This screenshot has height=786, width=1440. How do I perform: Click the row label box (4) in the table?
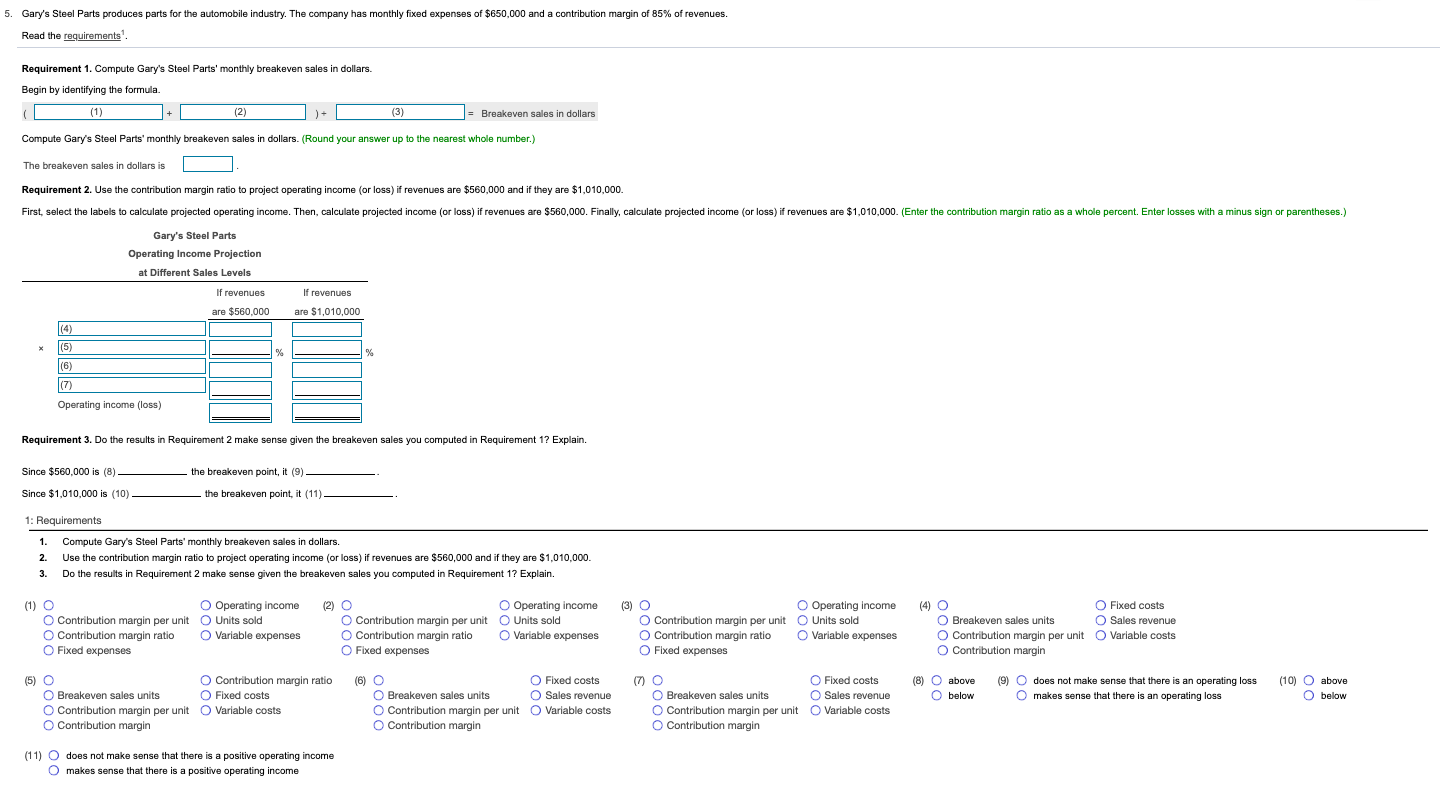pos(130,327)
